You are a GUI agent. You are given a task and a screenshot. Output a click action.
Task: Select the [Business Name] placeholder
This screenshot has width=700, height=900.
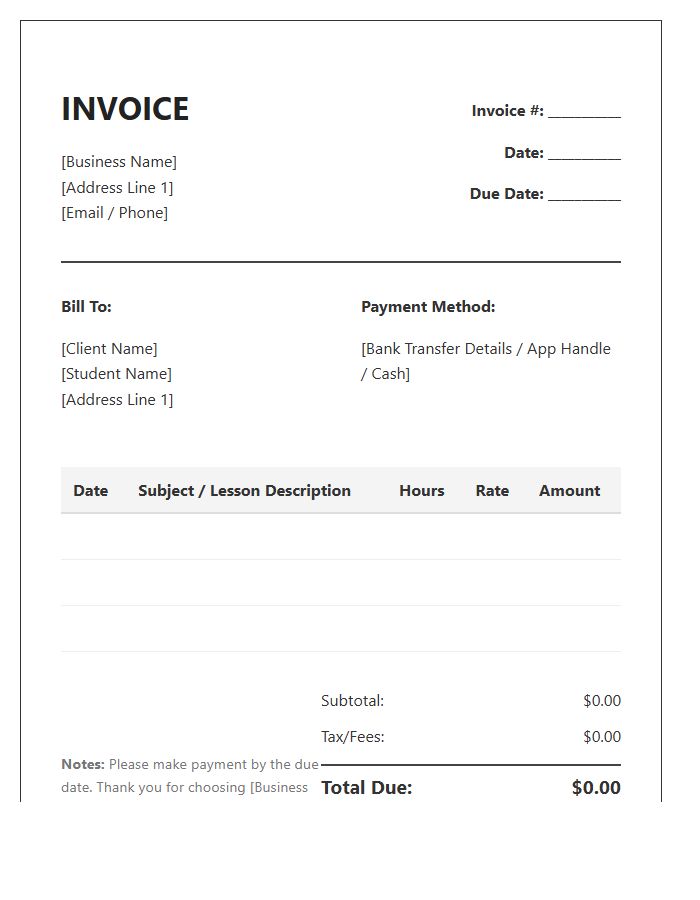(119, 162)
